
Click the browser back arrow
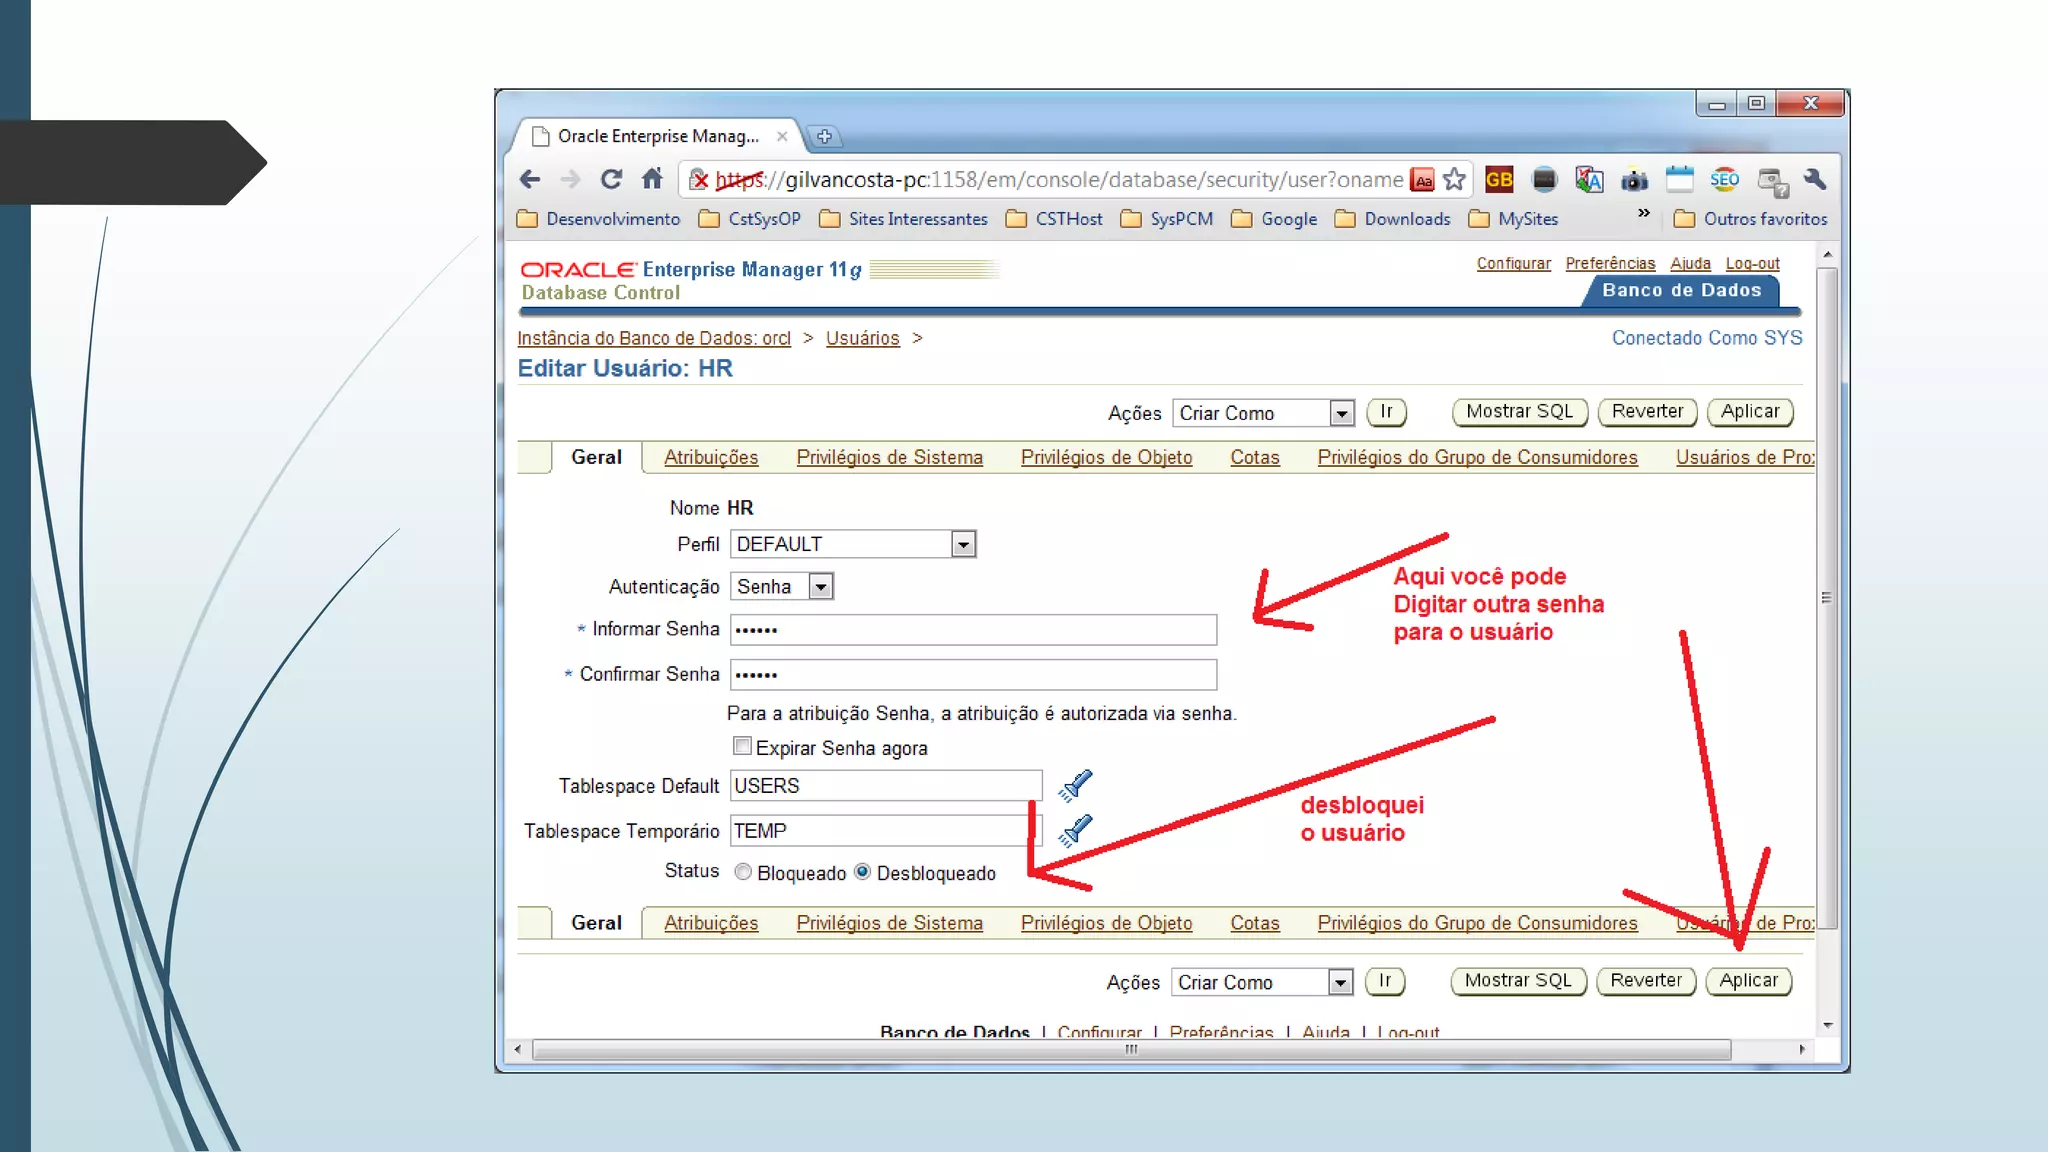point(530,179)
